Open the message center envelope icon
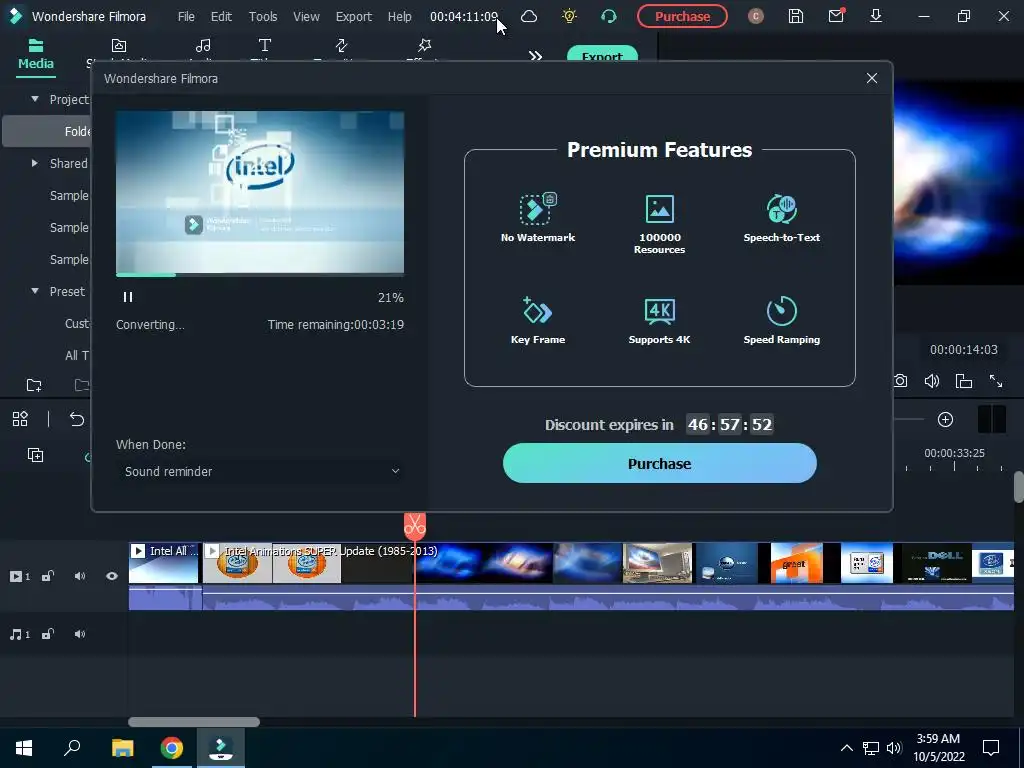The height and width of the screenshot is (768, 1024). [836, 16]
